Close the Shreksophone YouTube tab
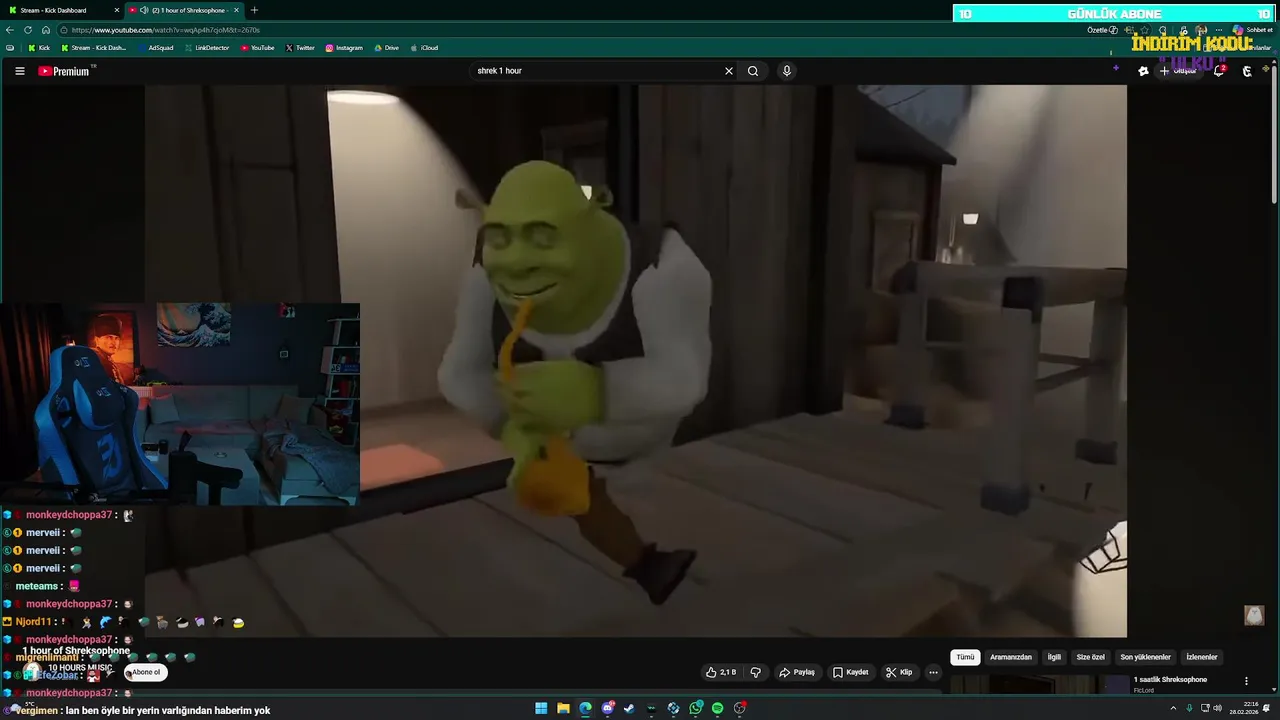Screen dimensions: 1280x720 click(237, 10)
